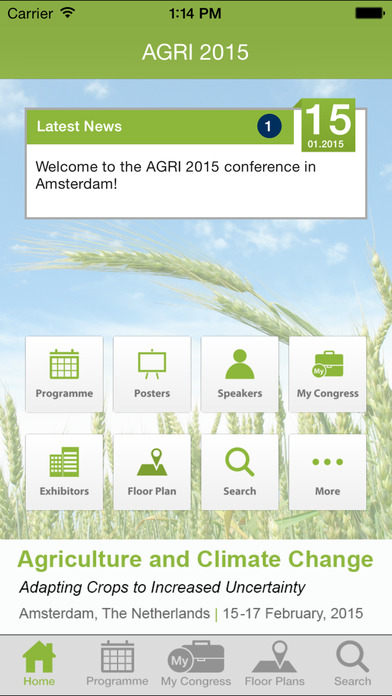Tap the Wi-Fi status icon
The image size is (392, 696).
[x=68, y=13]
